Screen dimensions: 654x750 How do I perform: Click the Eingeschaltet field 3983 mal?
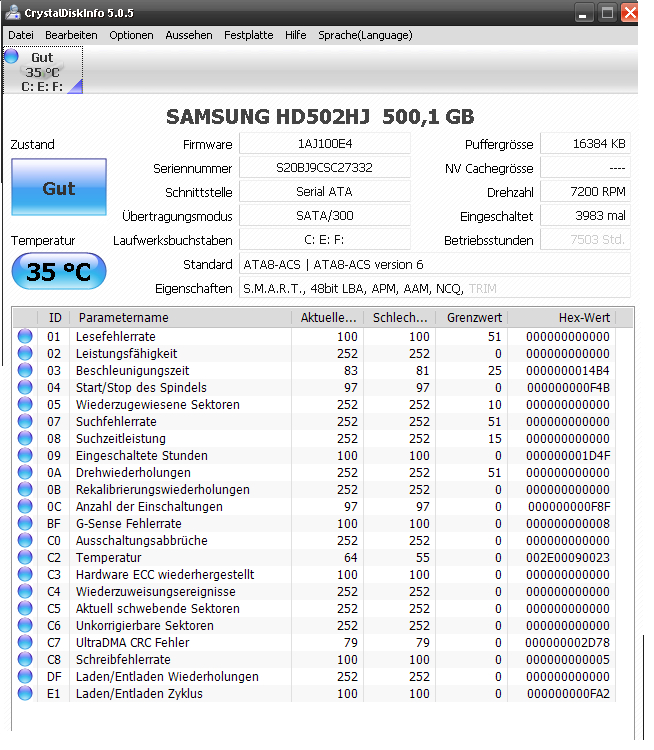pyautogui.click(x=585, y=215)
